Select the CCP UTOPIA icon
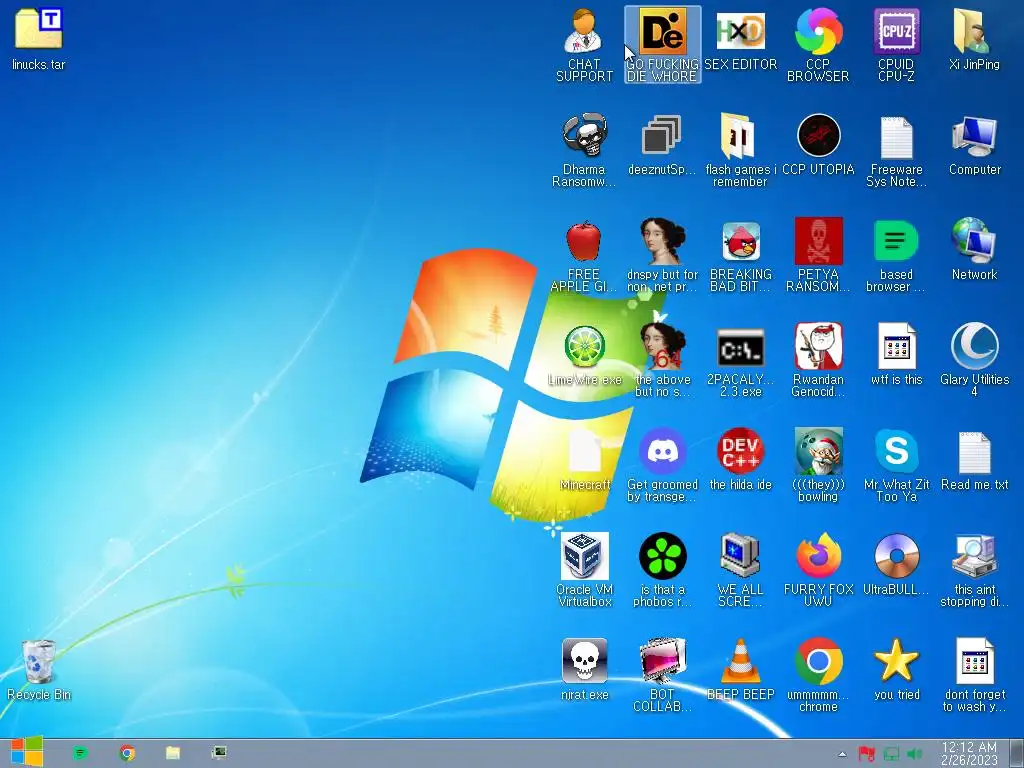 [818, 136]
